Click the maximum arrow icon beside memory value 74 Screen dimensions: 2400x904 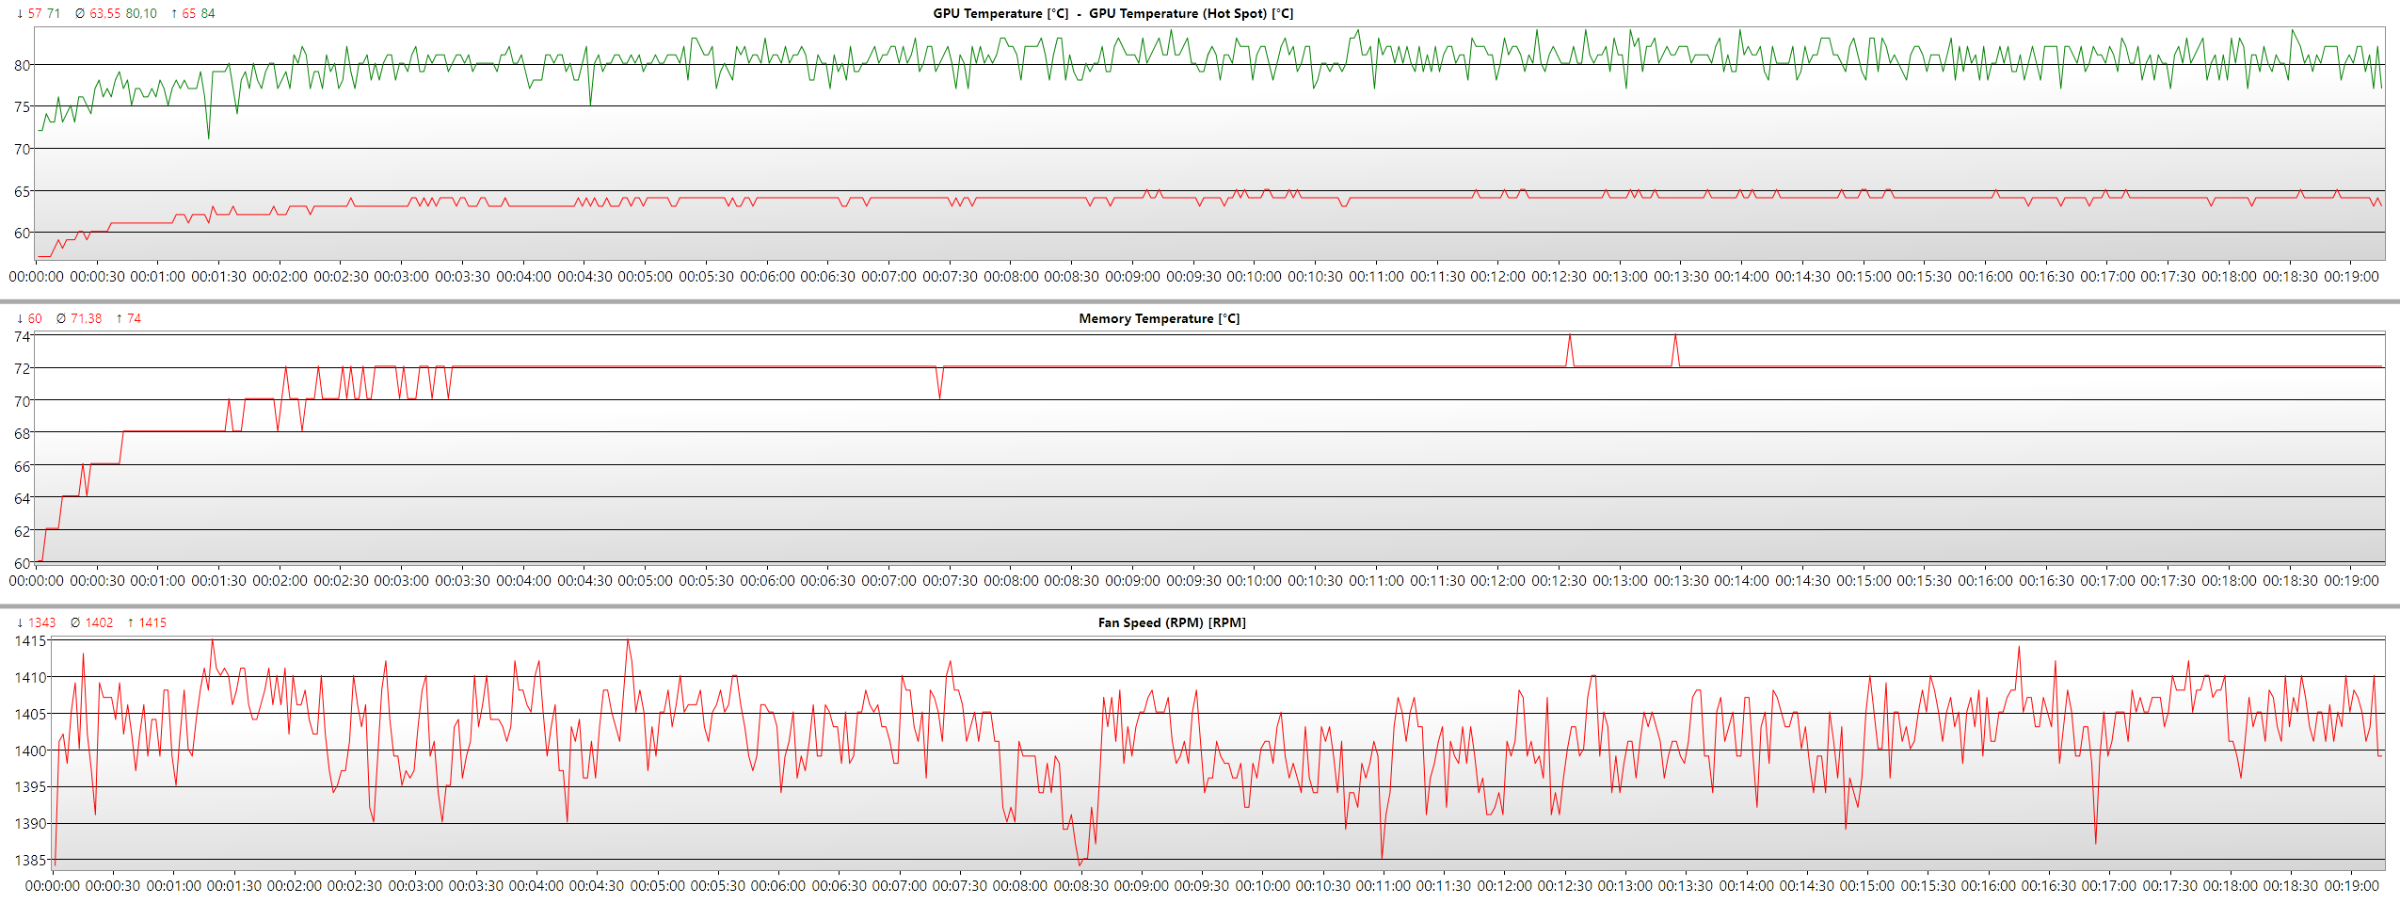[119, 319]
